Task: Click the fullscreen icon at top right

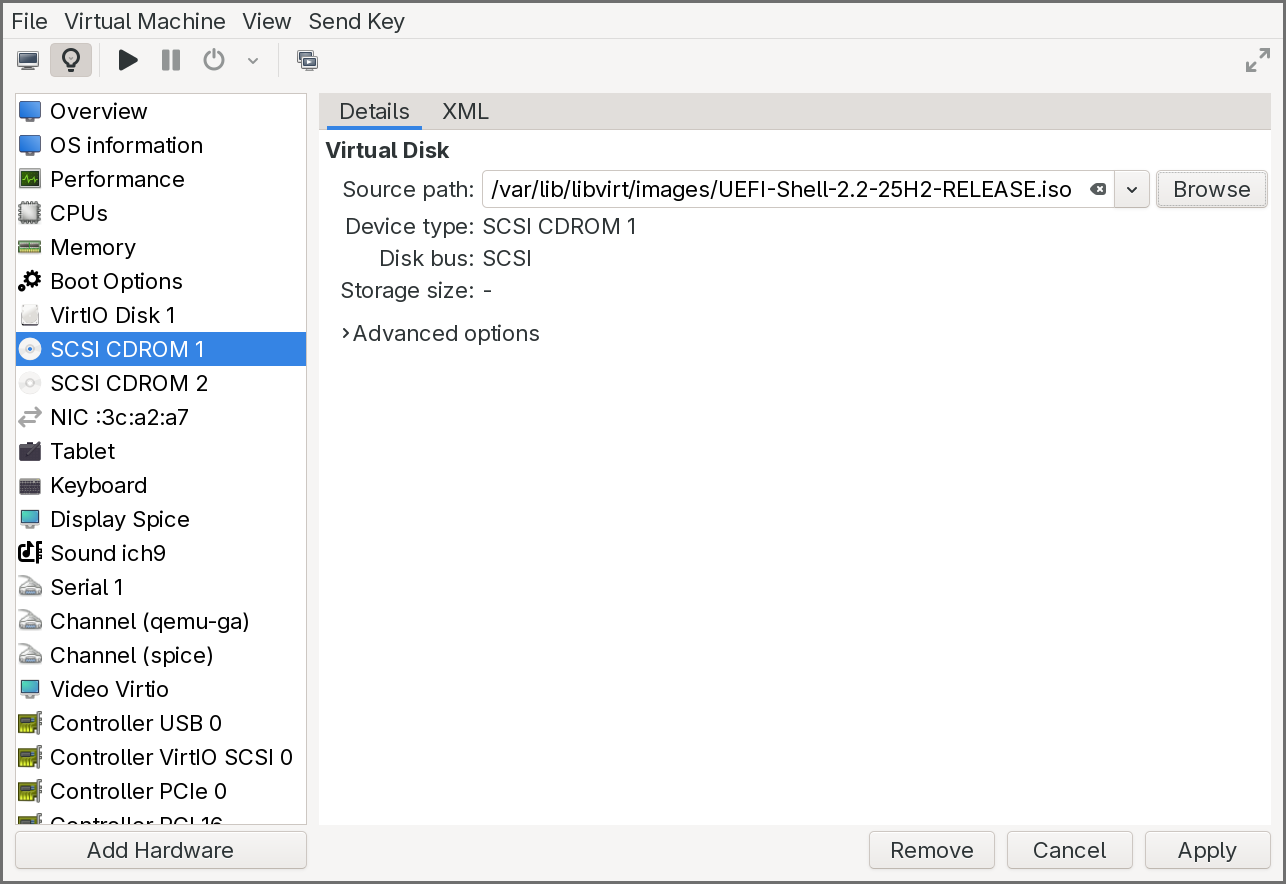Action: click(x=1257, y=59)
